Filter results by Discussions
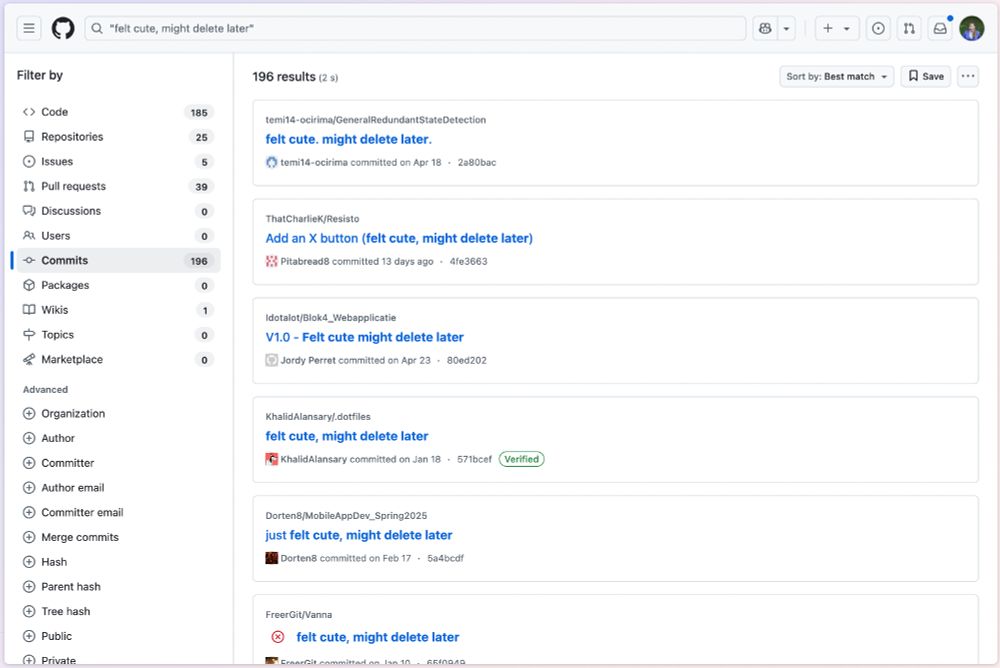 [118, 211]
